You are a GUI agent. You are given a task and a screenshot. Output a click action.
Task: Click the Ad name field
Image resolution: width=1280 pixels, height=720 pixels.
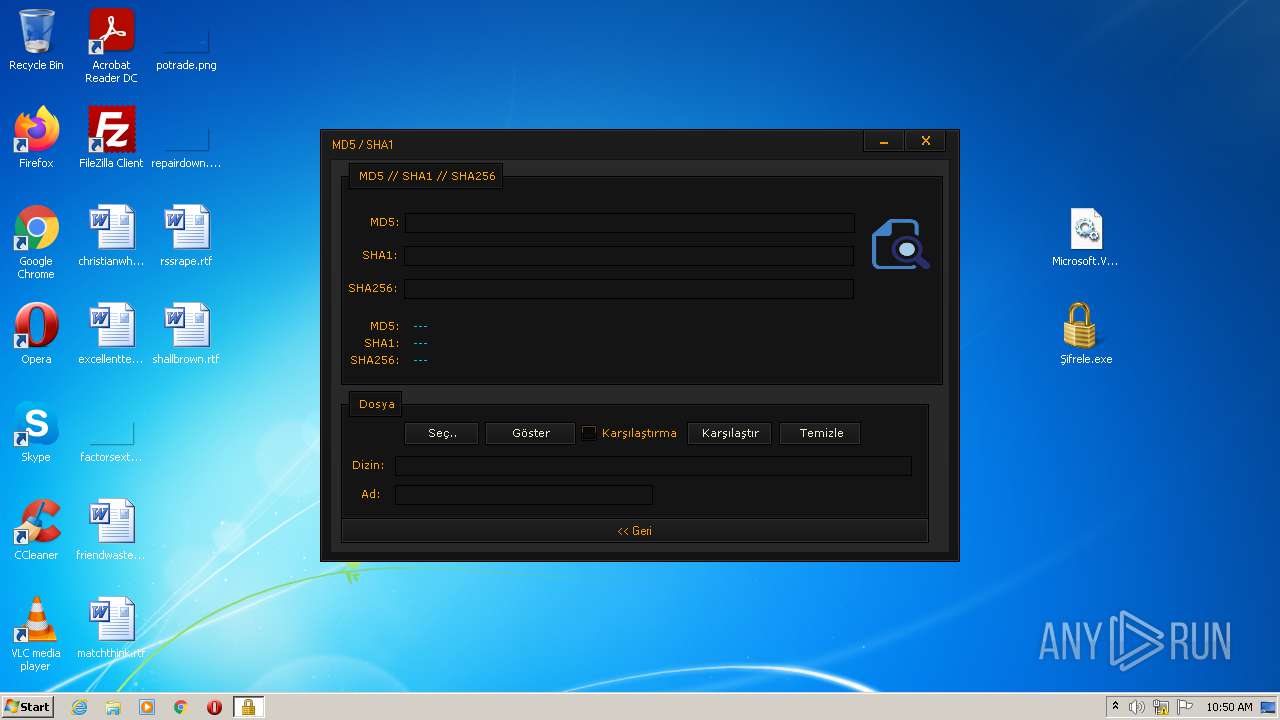[x=524, y=494]
